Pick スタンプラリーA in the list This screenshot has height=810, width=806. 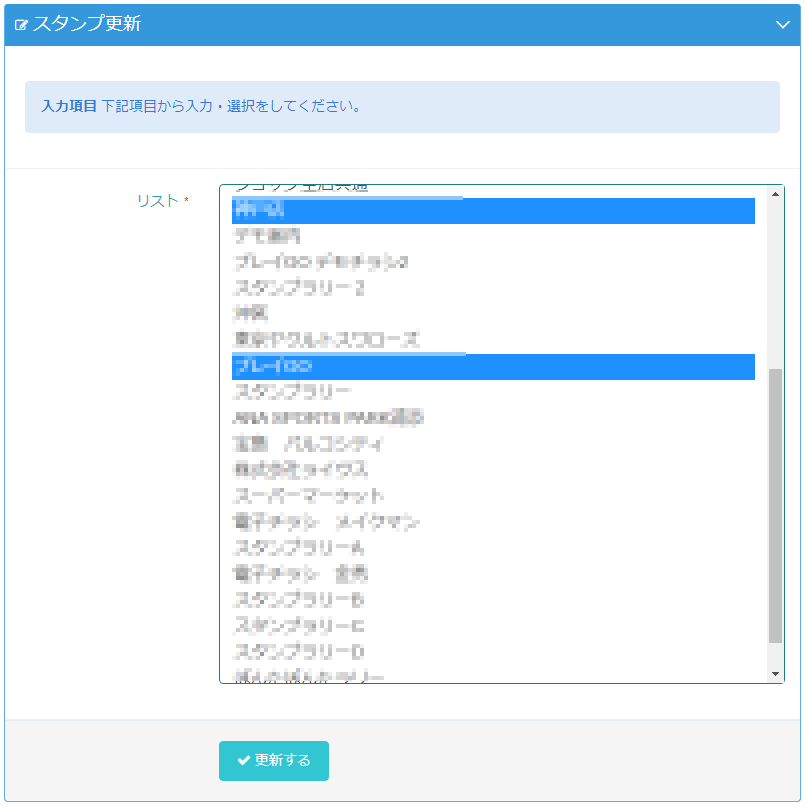[299, 548]
